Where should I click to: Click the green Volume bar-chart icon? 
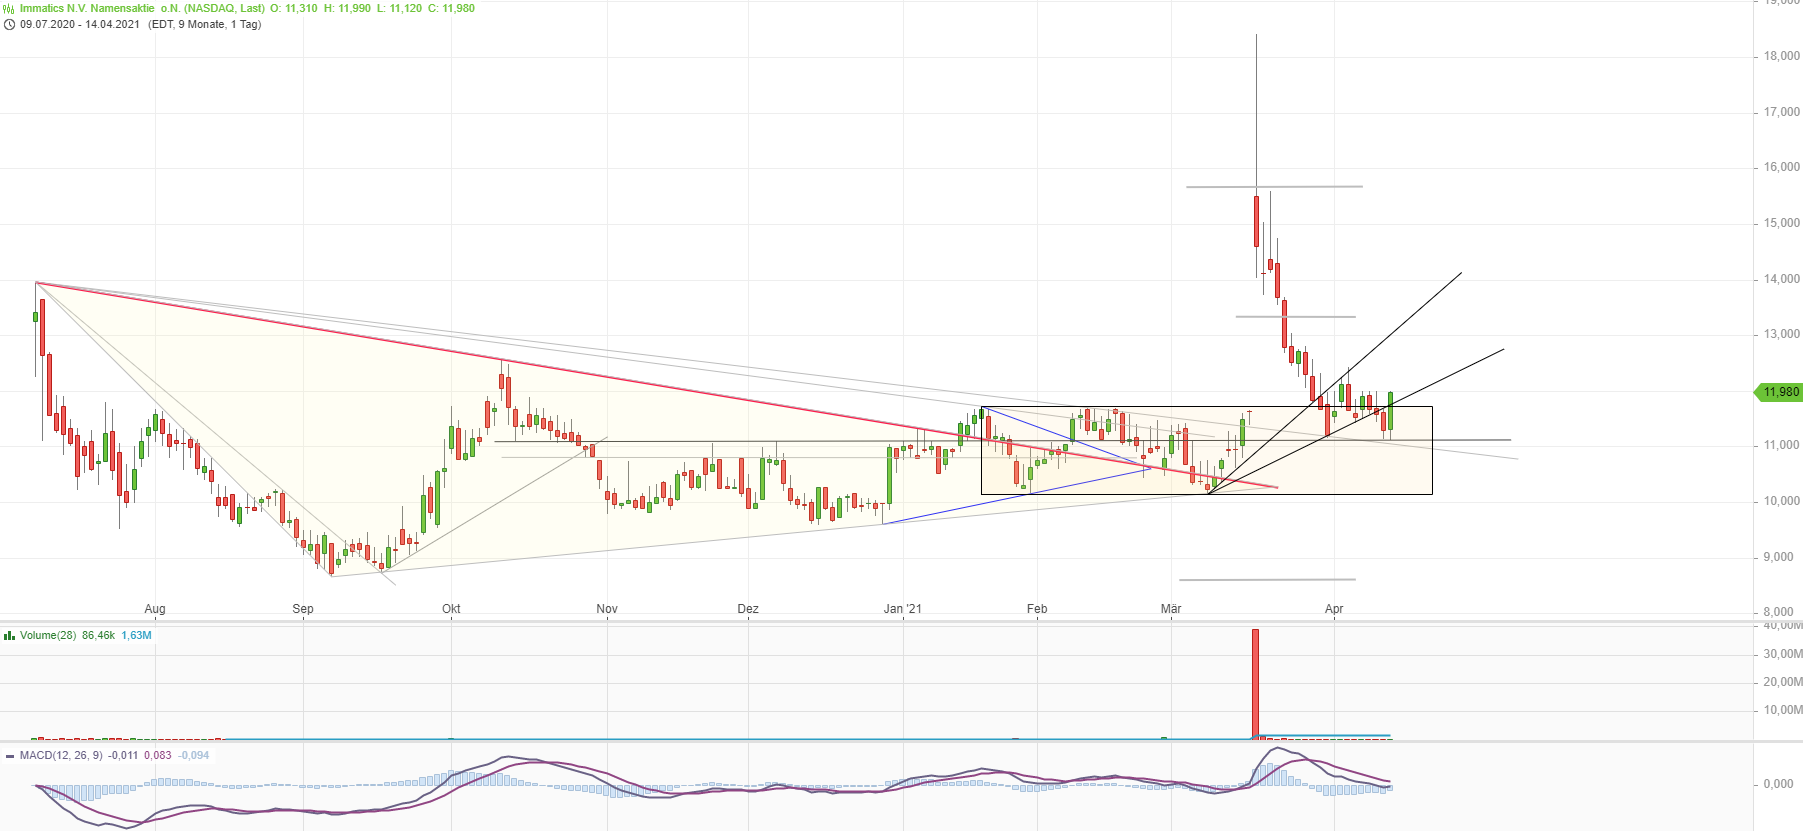9,635
